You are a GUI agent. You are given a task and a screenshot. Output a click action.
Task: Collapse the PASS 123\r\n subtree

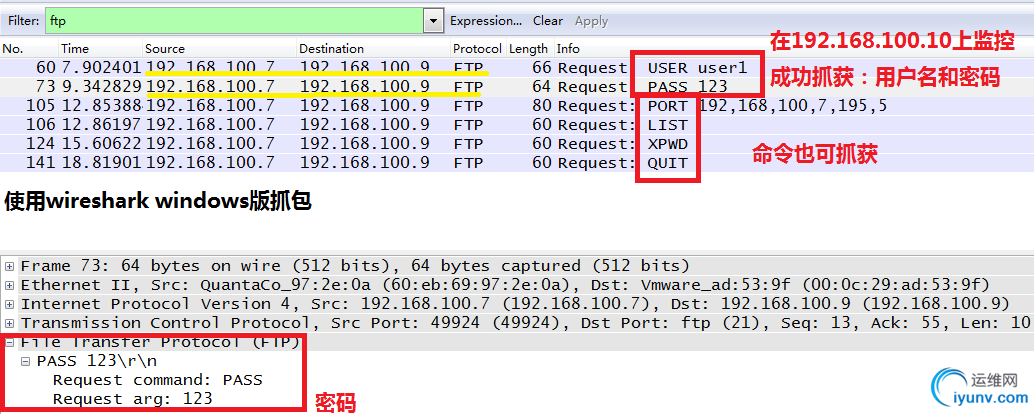[x=27, y=361]
